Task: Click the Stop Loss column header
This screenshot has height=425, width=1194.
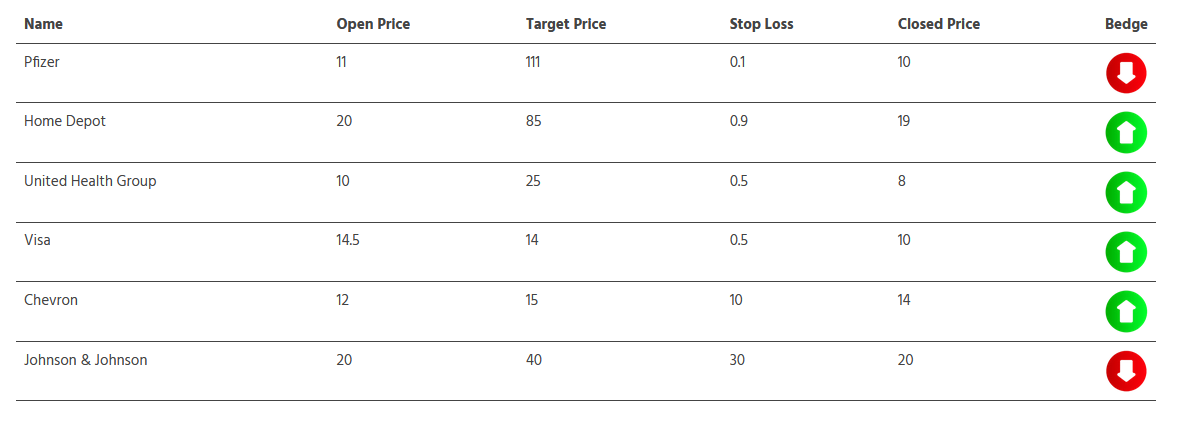Action: coord(761,24)
